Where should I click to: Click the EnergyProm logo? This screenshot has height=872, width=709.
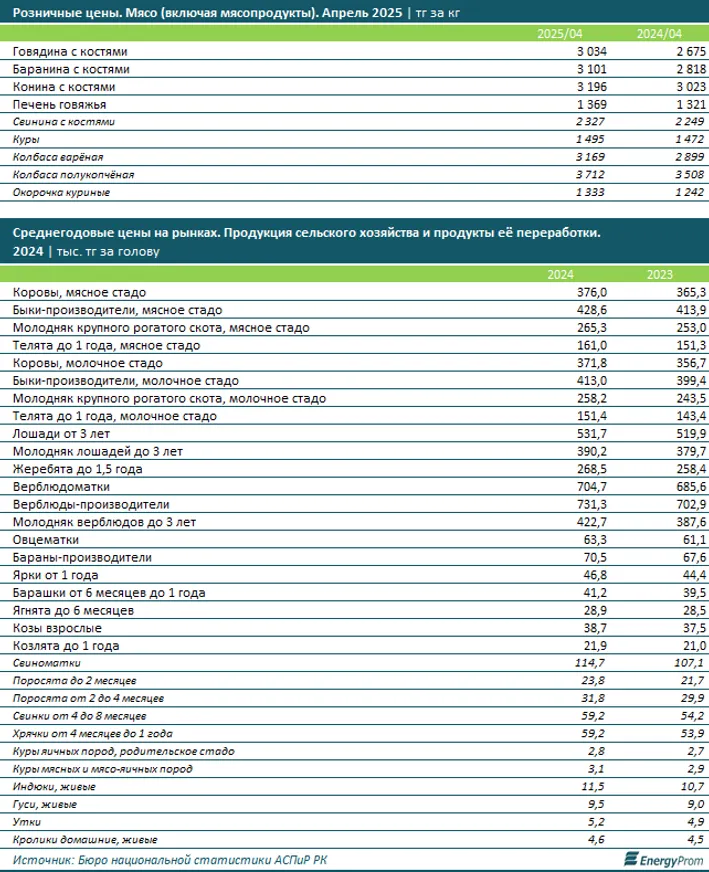662,859
